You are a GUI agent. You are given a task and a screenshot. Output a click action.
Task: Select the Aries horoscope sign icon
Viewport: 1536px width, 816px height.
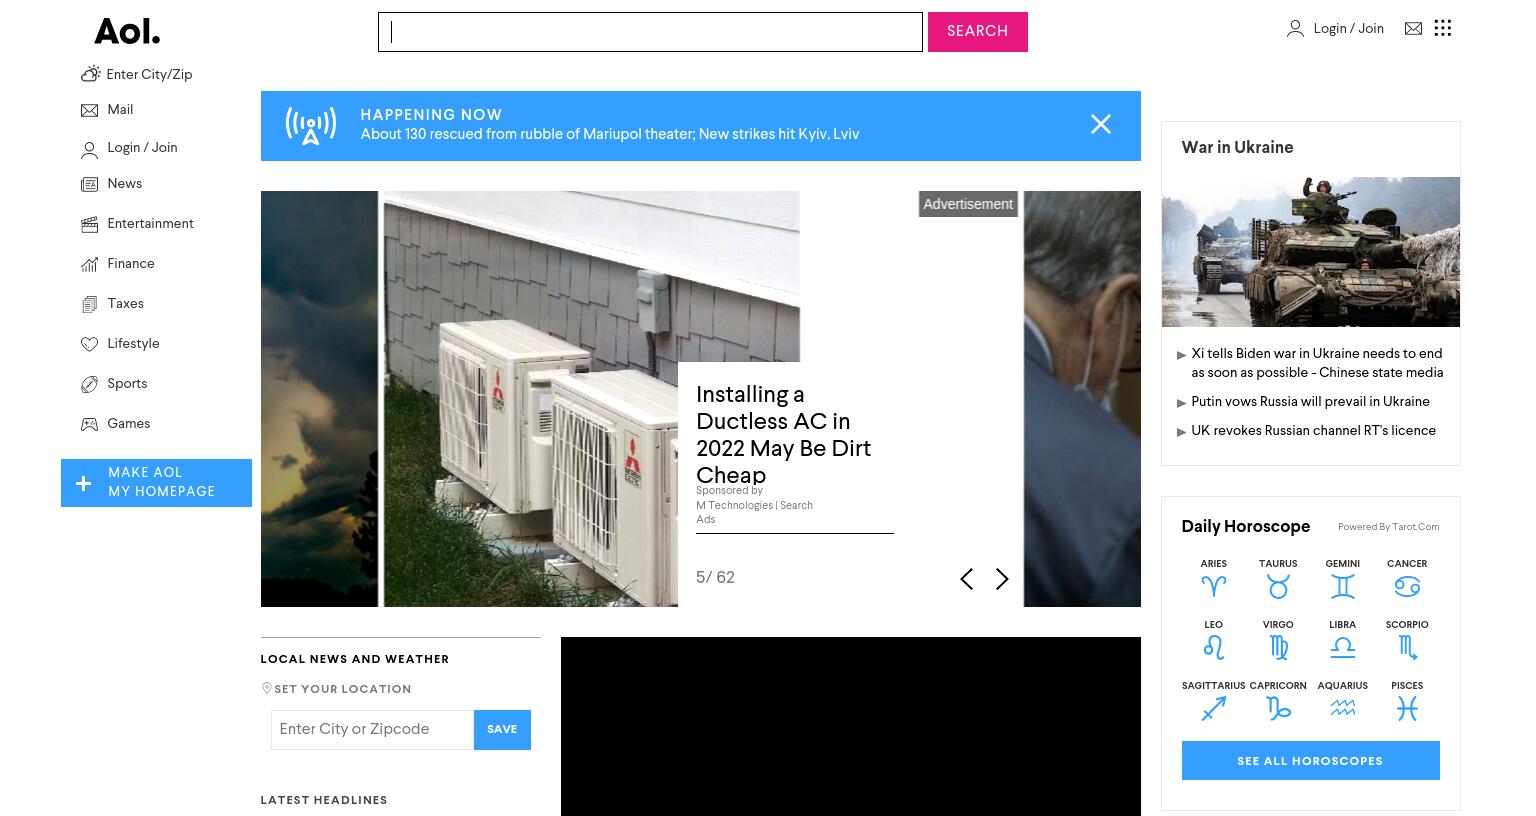click(1213, 587)
